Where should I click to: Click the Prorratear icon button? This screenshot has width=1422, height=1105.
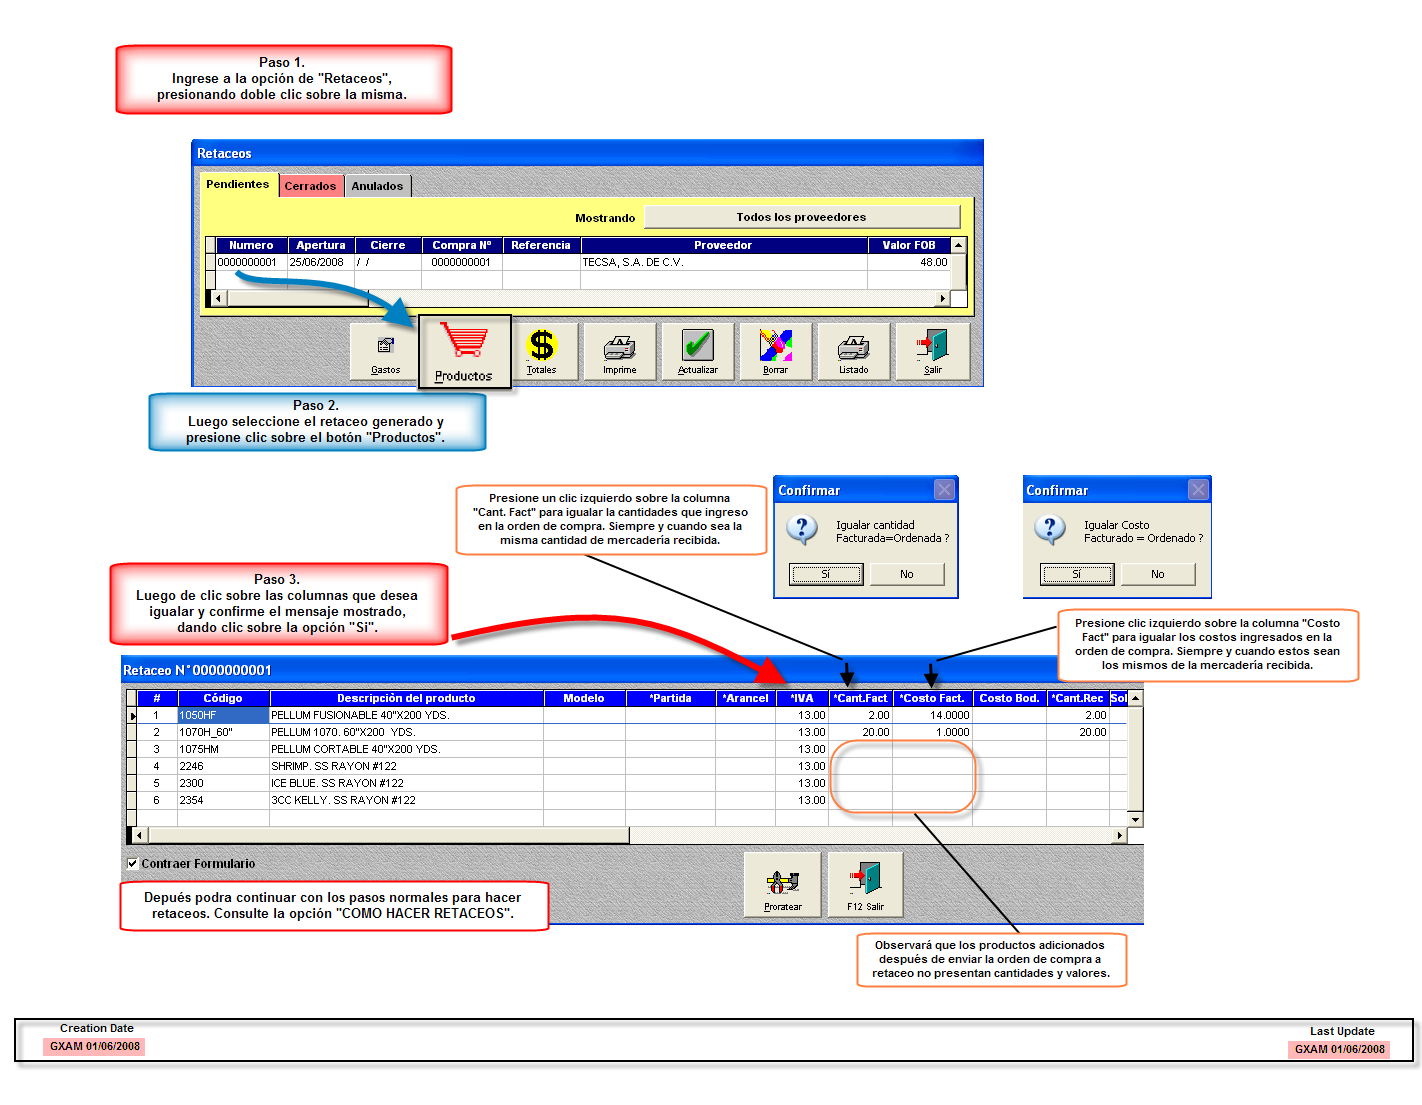782,885
